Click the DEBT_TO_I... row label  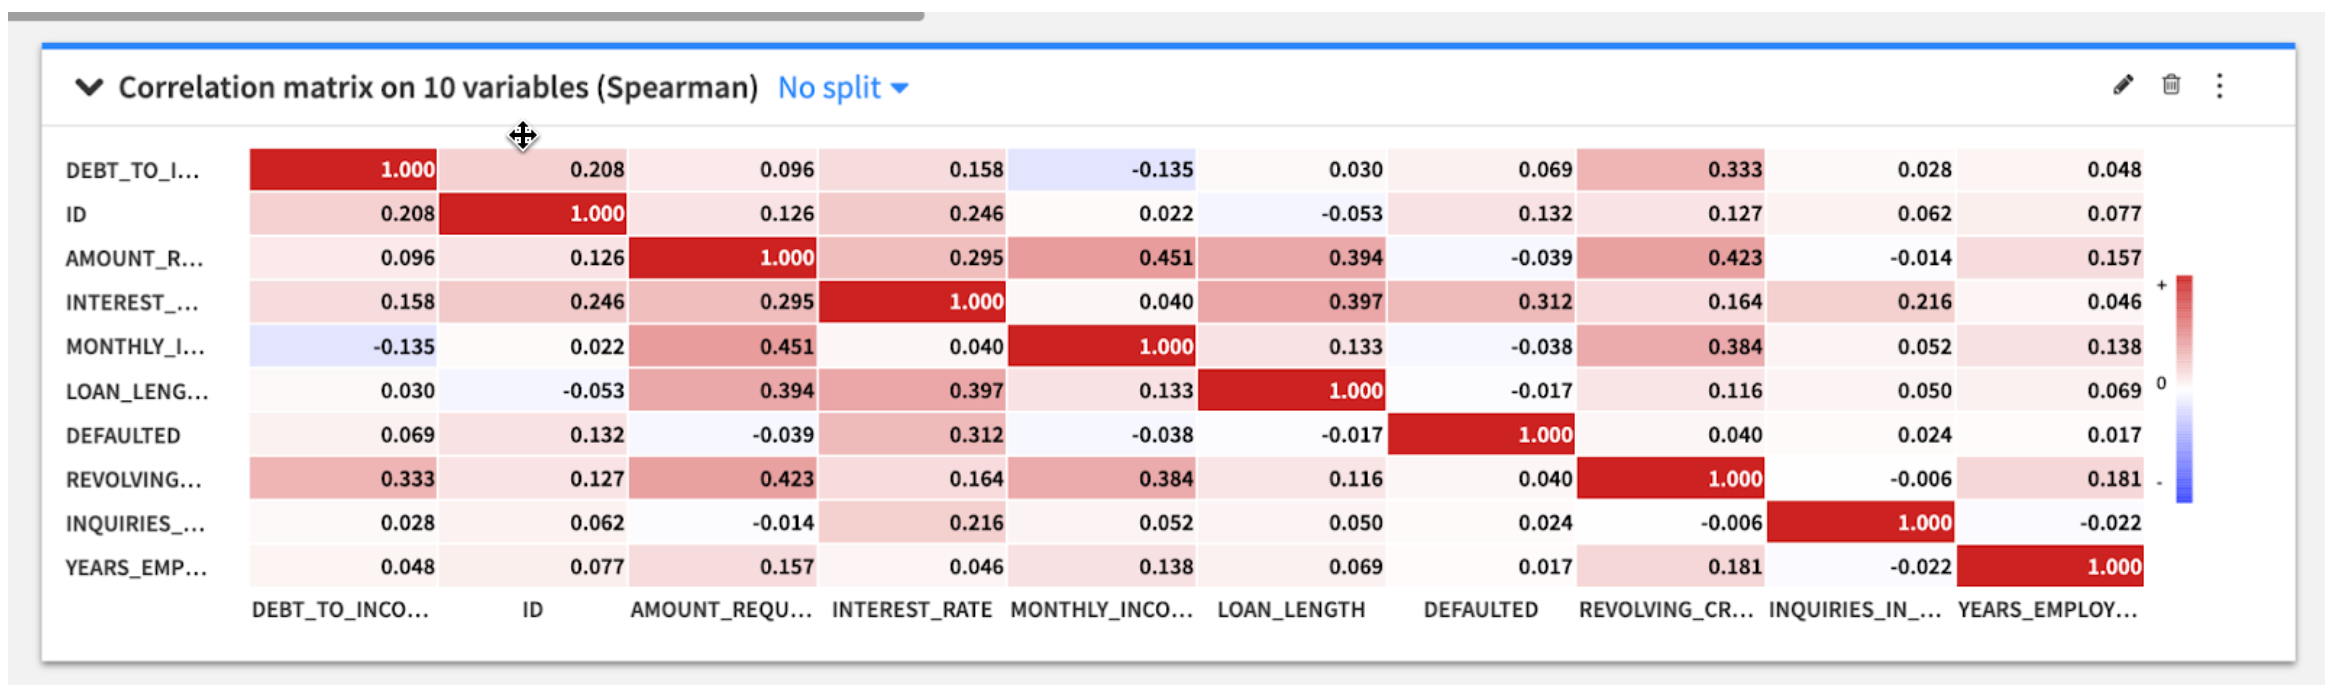[x=133, y=171]
